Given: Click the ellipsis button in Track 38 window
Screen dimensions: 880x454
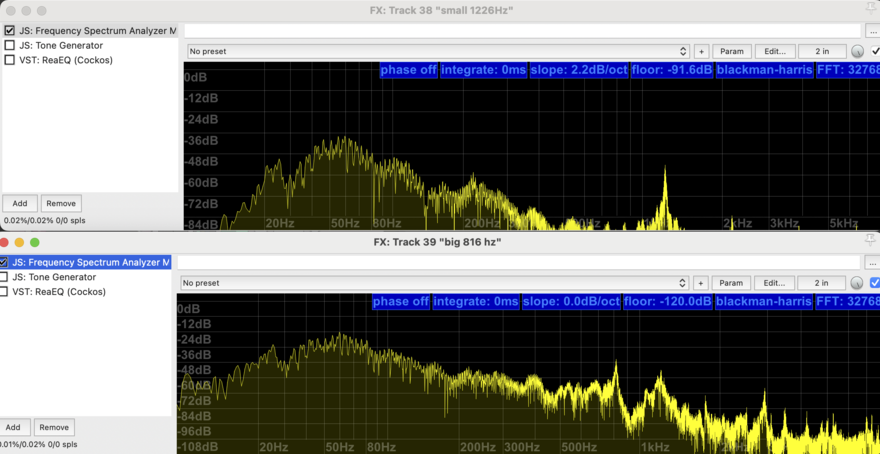Looking at the screenshot, I should pos(872,31).
